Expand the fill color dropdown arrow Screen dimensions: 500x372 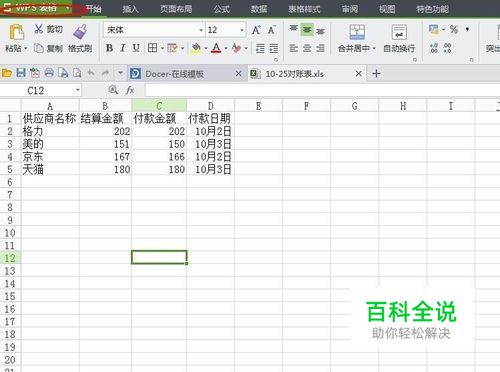206,49
